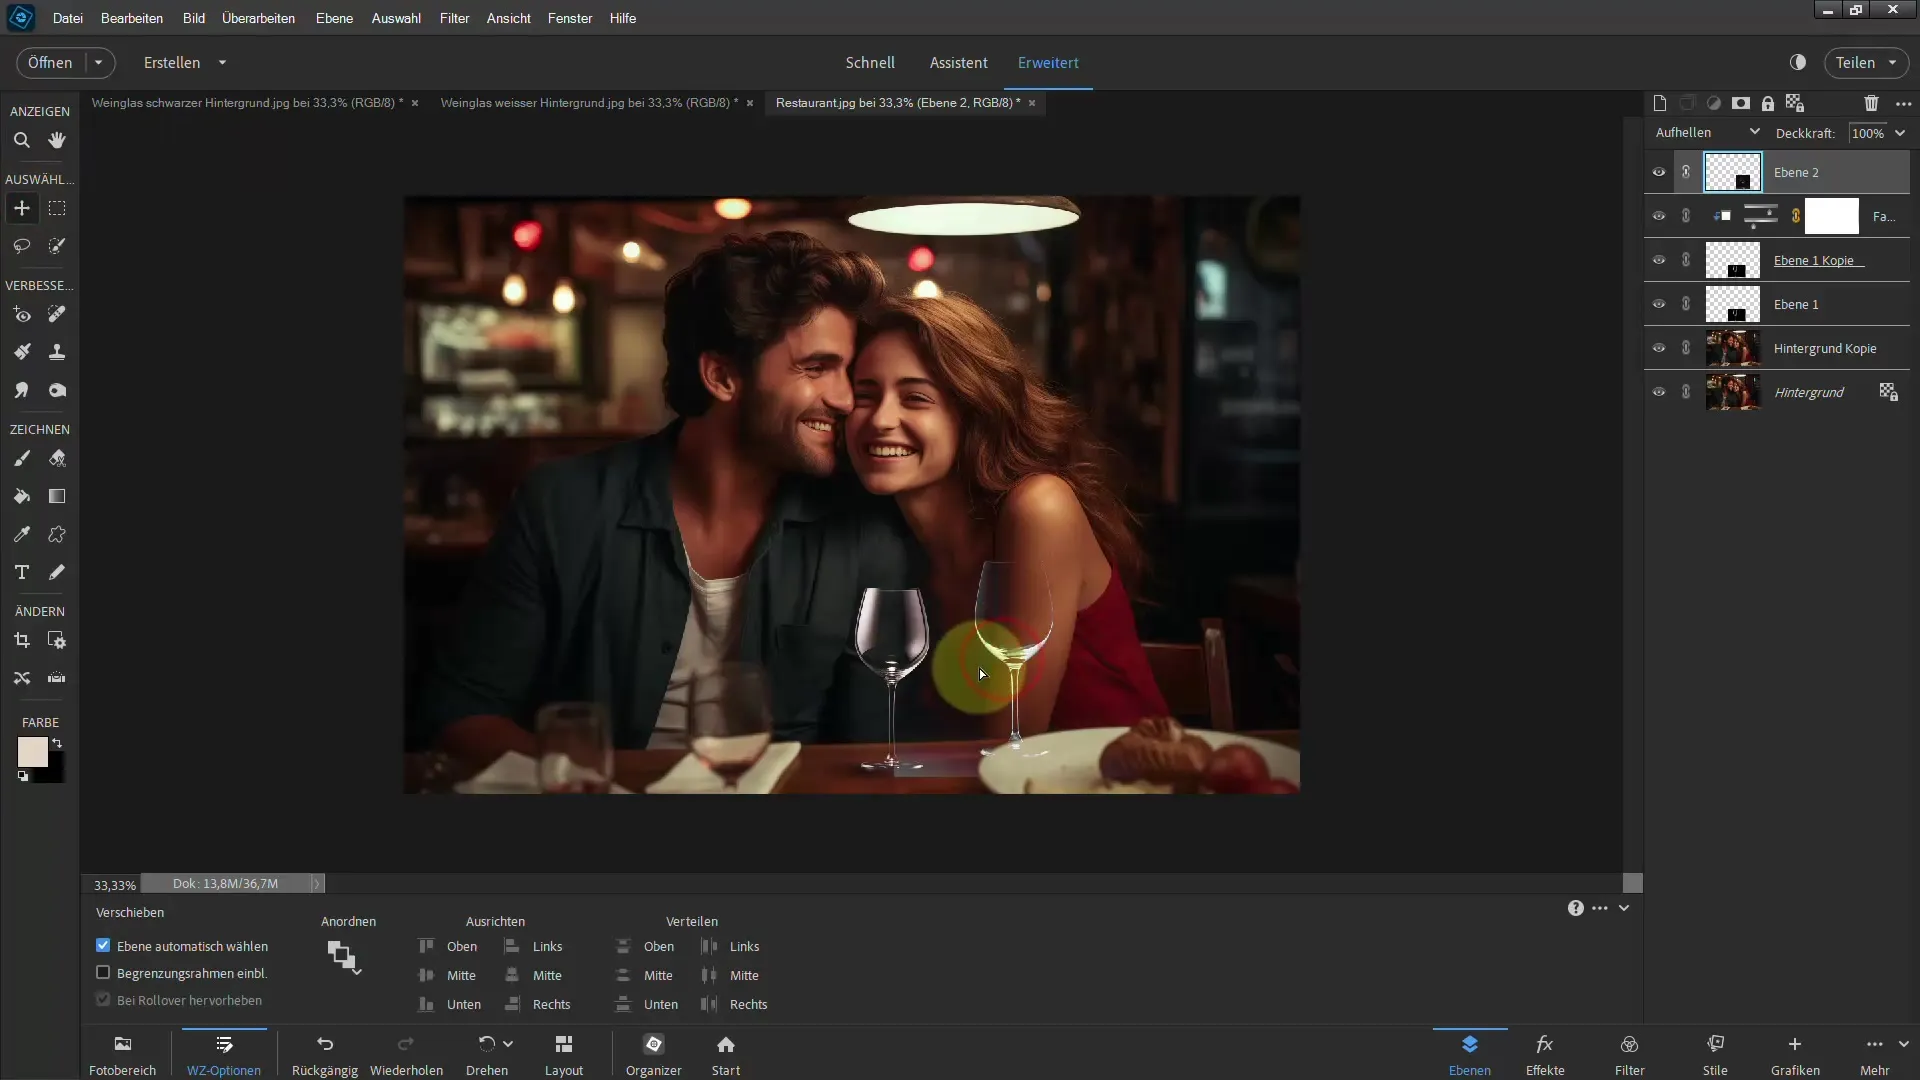The image size is (1920, 1080).
Task: Open the Organizer
Action: point(654,1055)
